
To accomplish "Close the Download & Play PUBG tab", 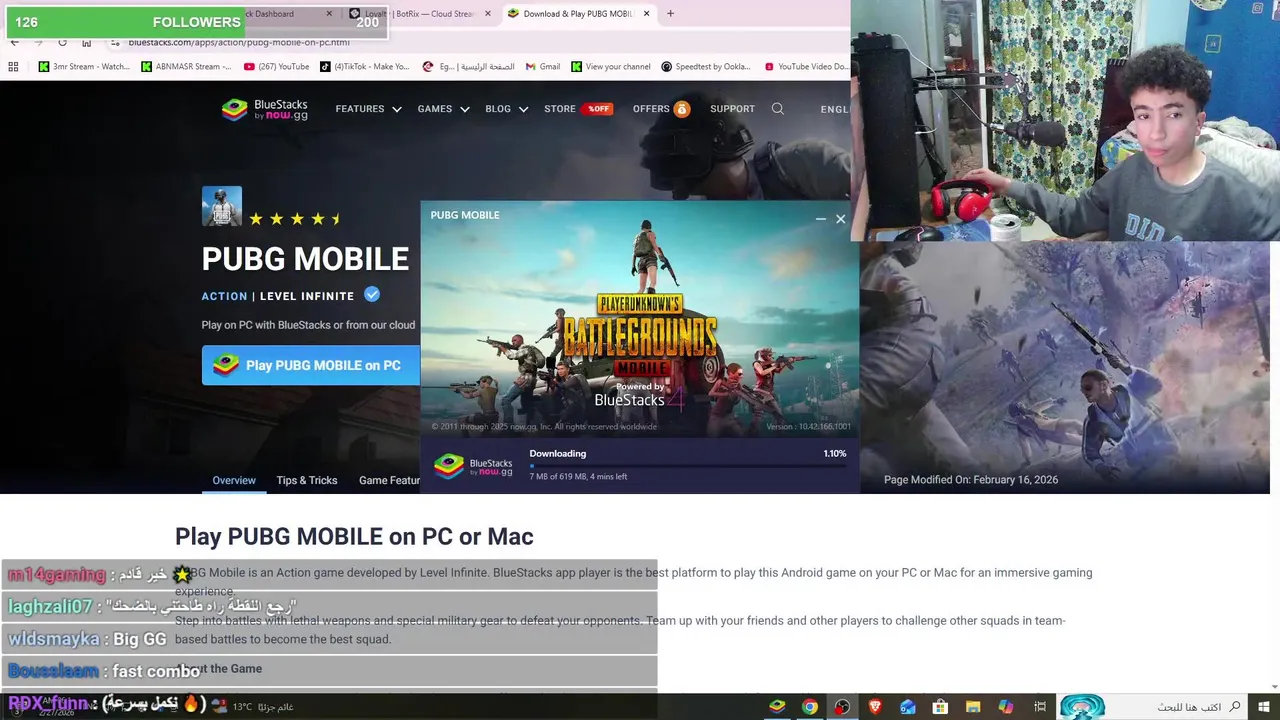I will coord(646,14).
